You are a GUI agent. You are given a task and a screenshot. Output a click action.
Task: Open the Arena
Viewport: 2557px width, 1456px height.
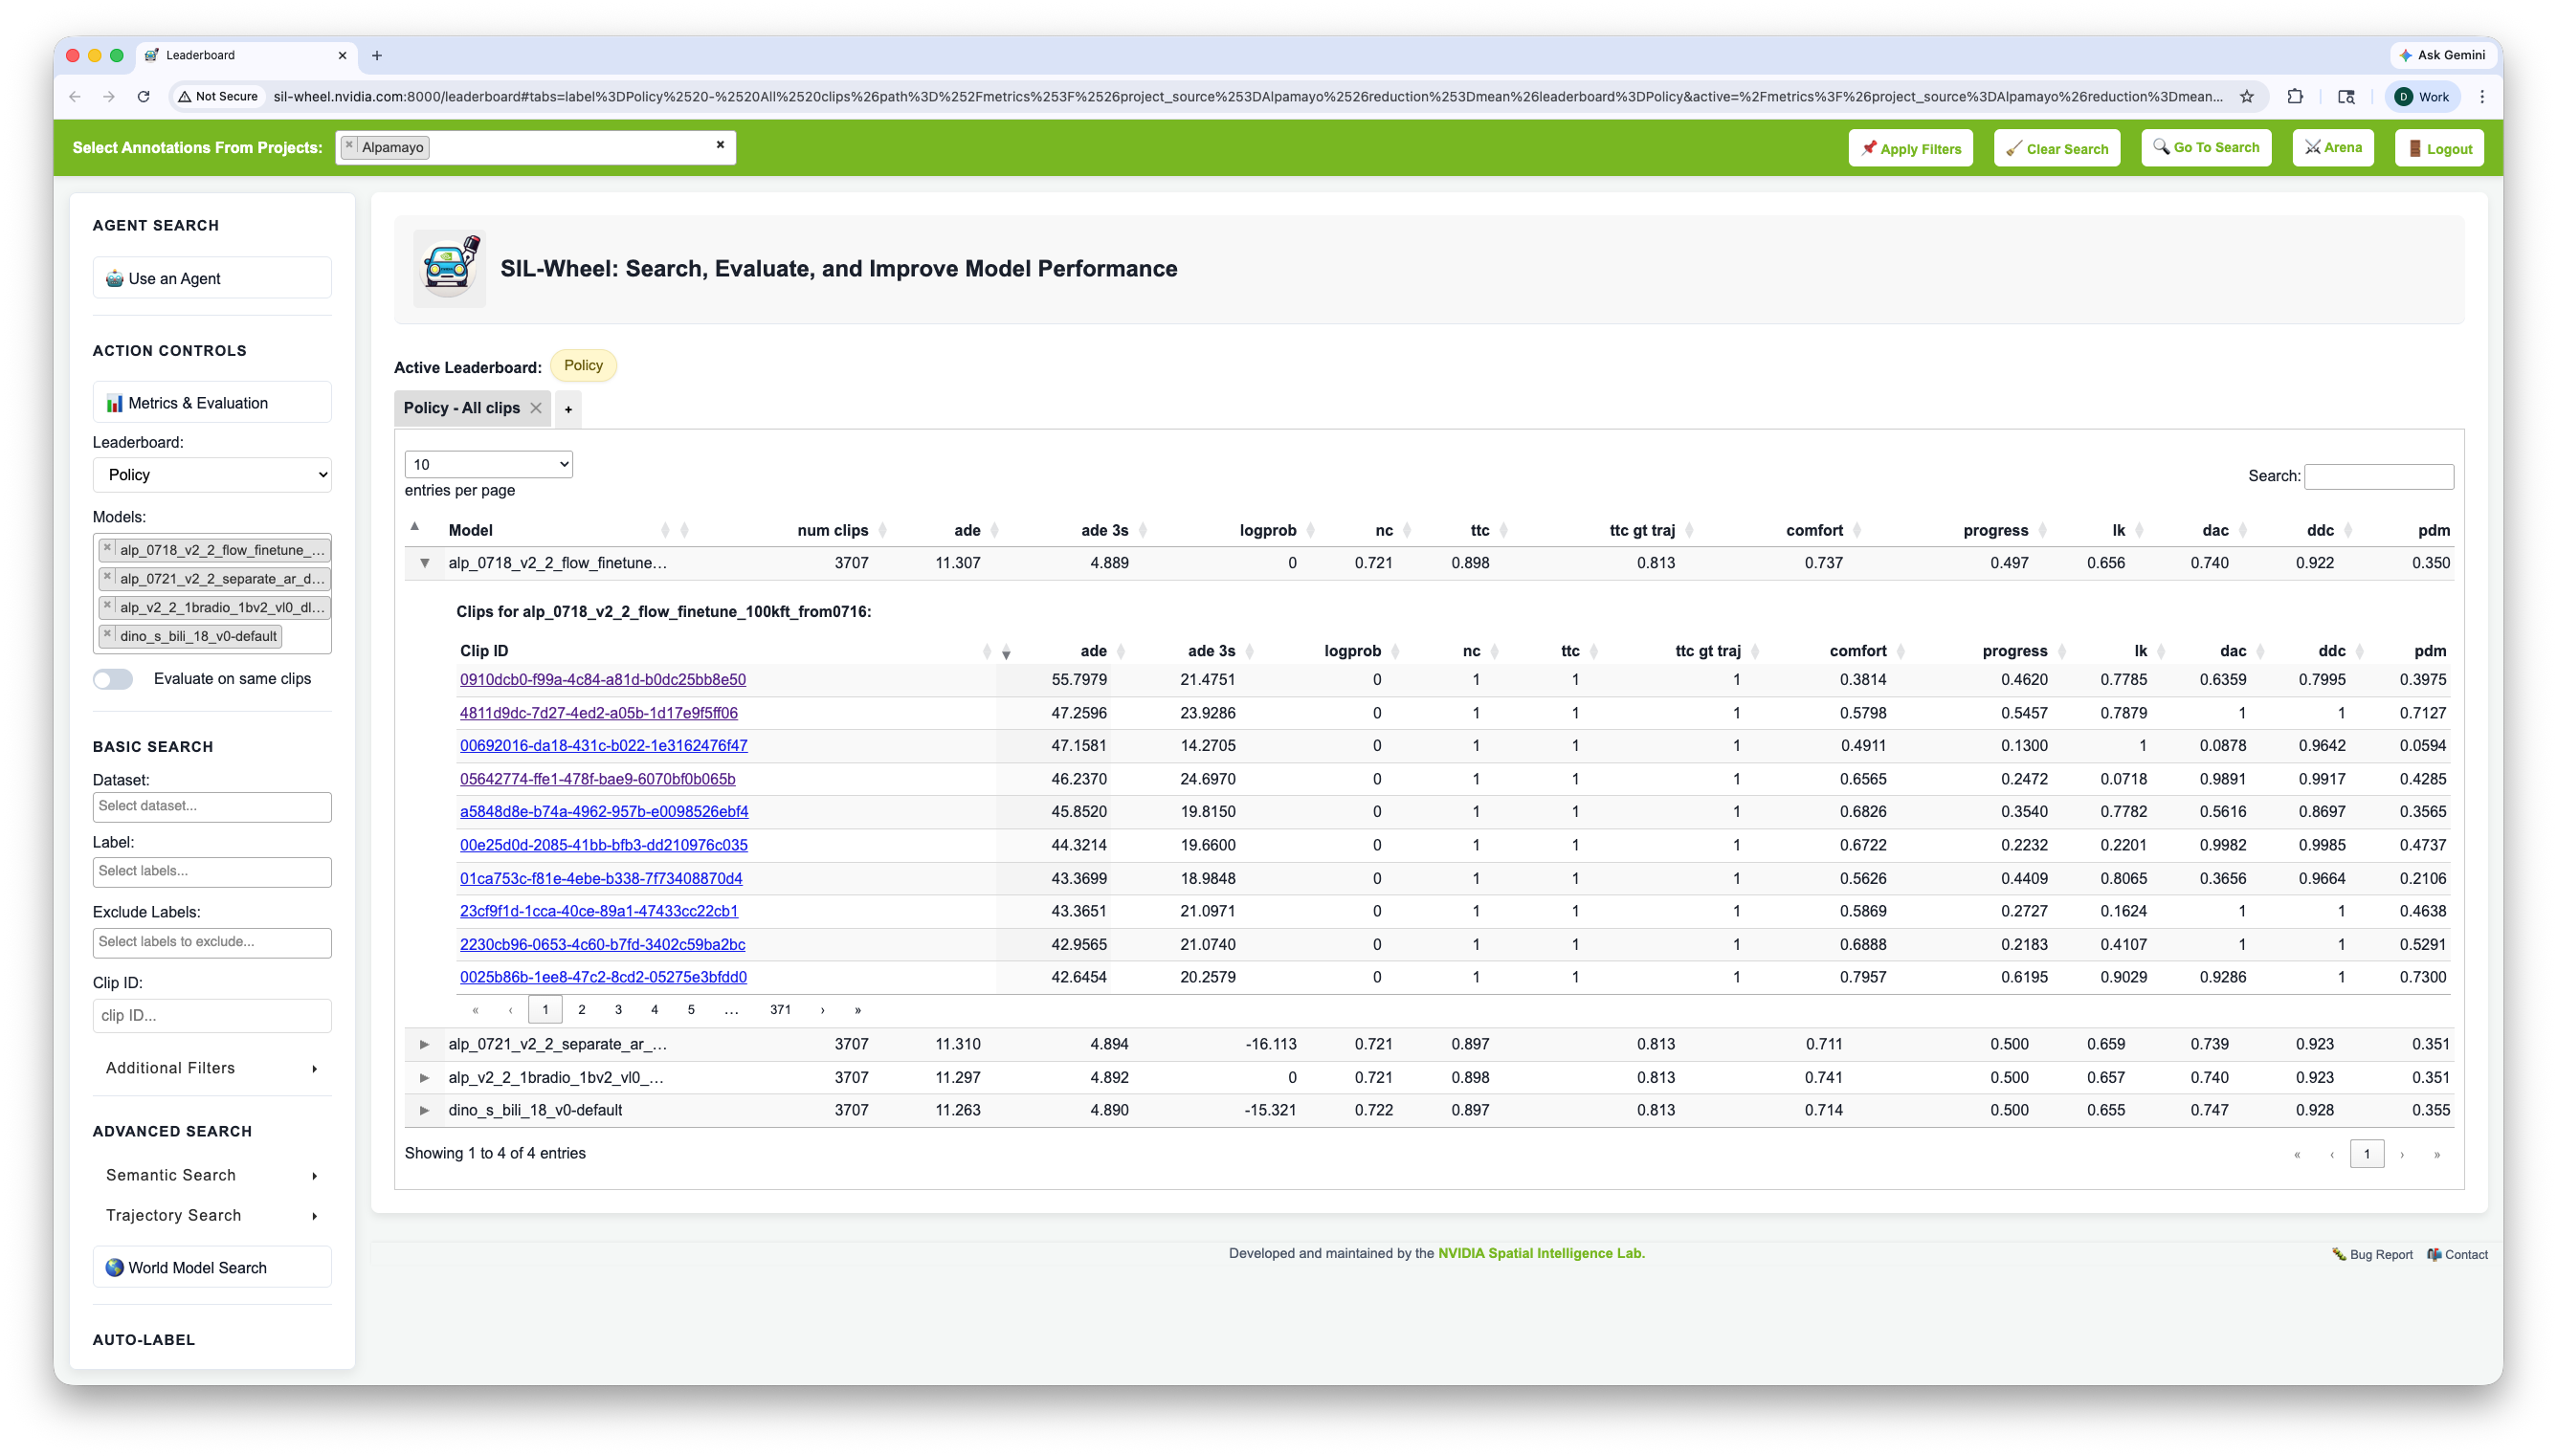point(2332,147)
